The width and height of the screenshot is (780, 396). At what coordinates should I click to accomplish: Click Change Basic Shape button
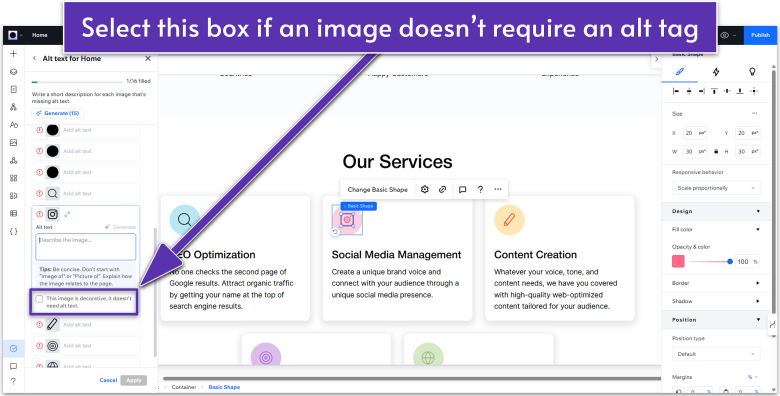(x=378, y=190)
